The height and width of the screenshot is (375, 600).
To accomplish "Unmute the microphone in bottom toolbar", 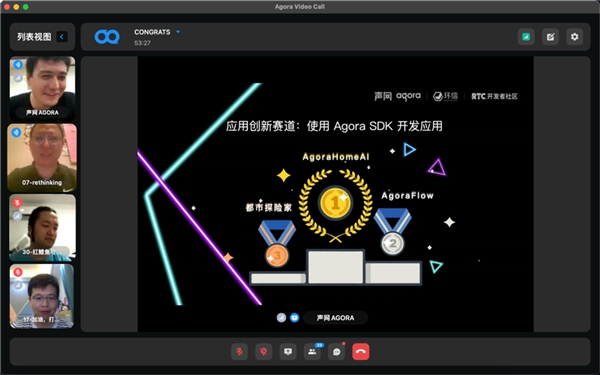I will coord(240,352).
